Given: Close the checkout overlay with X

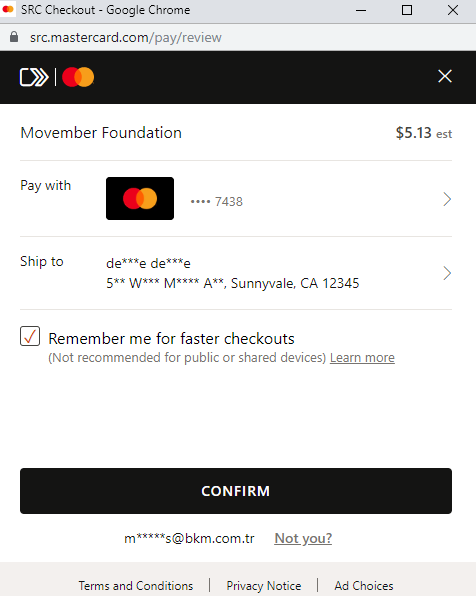Looking at the screenshot, I should coord(444,76).
